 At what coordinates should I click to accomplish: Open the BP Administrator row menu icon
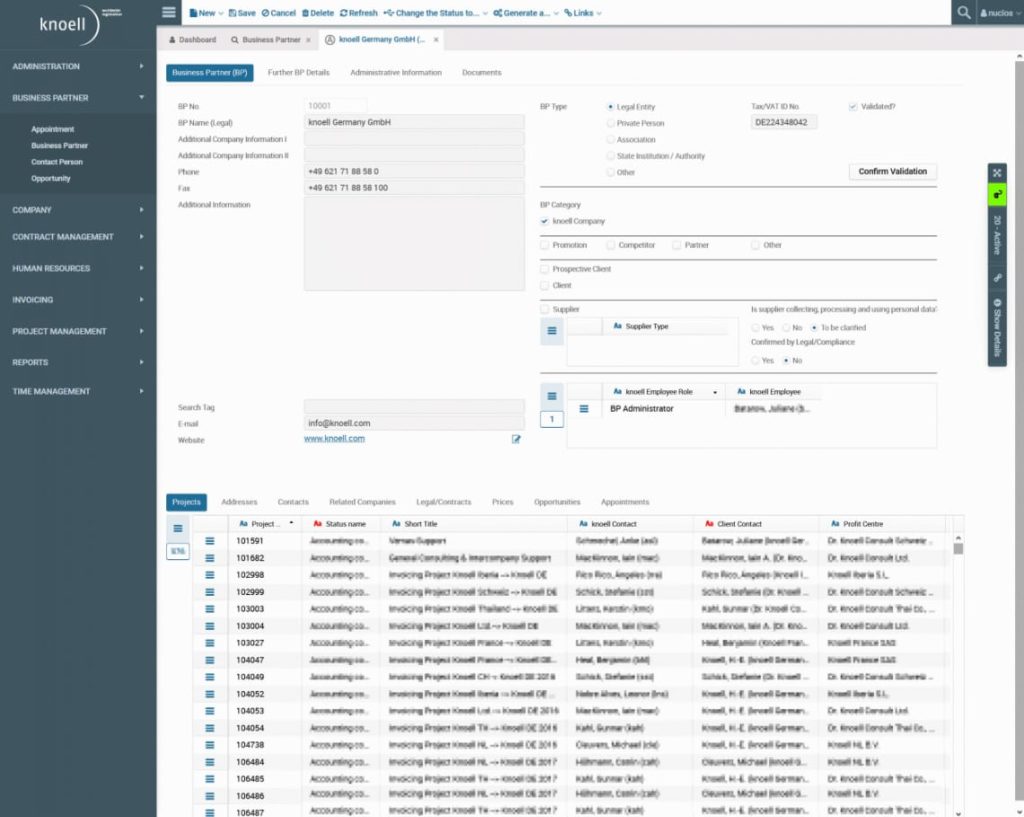pyautogui.click(x=584, y=409)
